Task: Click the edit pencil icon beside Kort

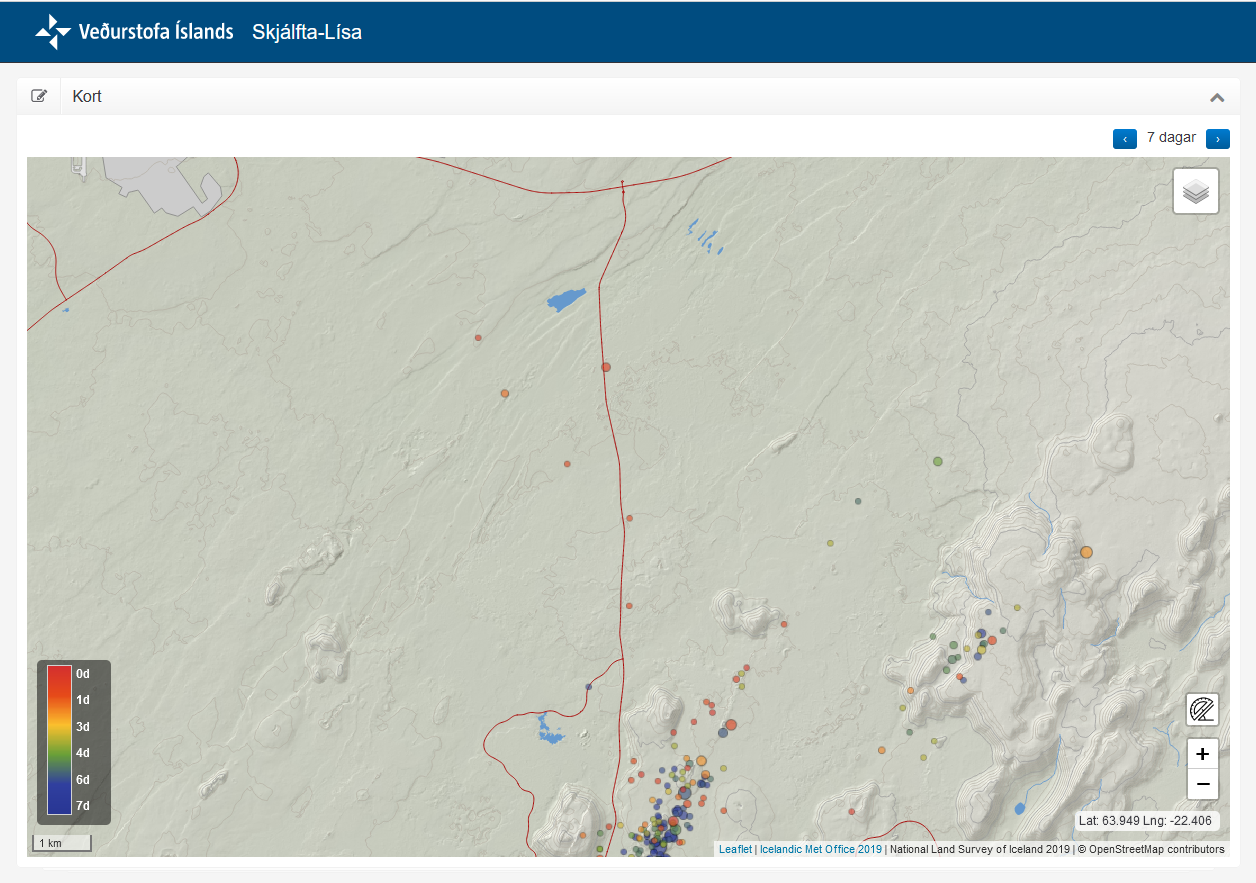Action: [39, 97]
